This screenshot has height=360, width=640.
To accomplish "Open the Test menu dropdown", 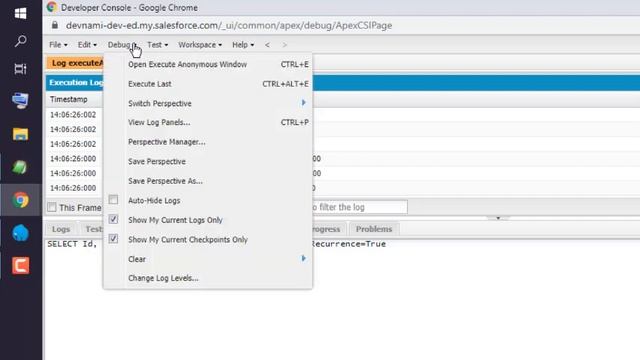I will point(157,45).
